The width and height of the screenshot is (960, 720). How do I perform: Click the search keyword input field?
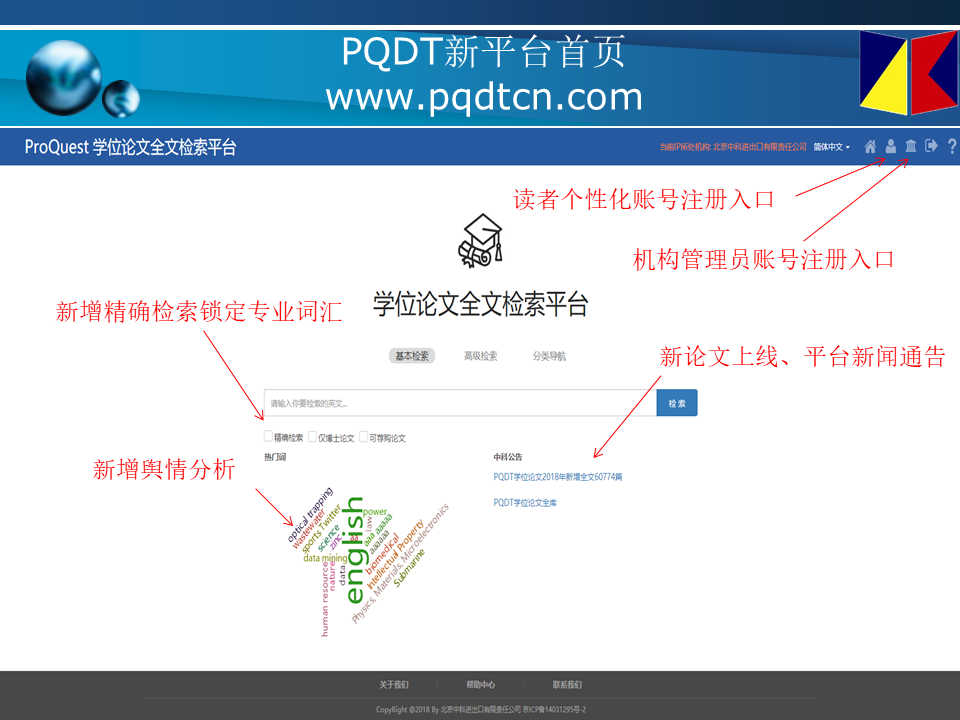click(459, 403)
